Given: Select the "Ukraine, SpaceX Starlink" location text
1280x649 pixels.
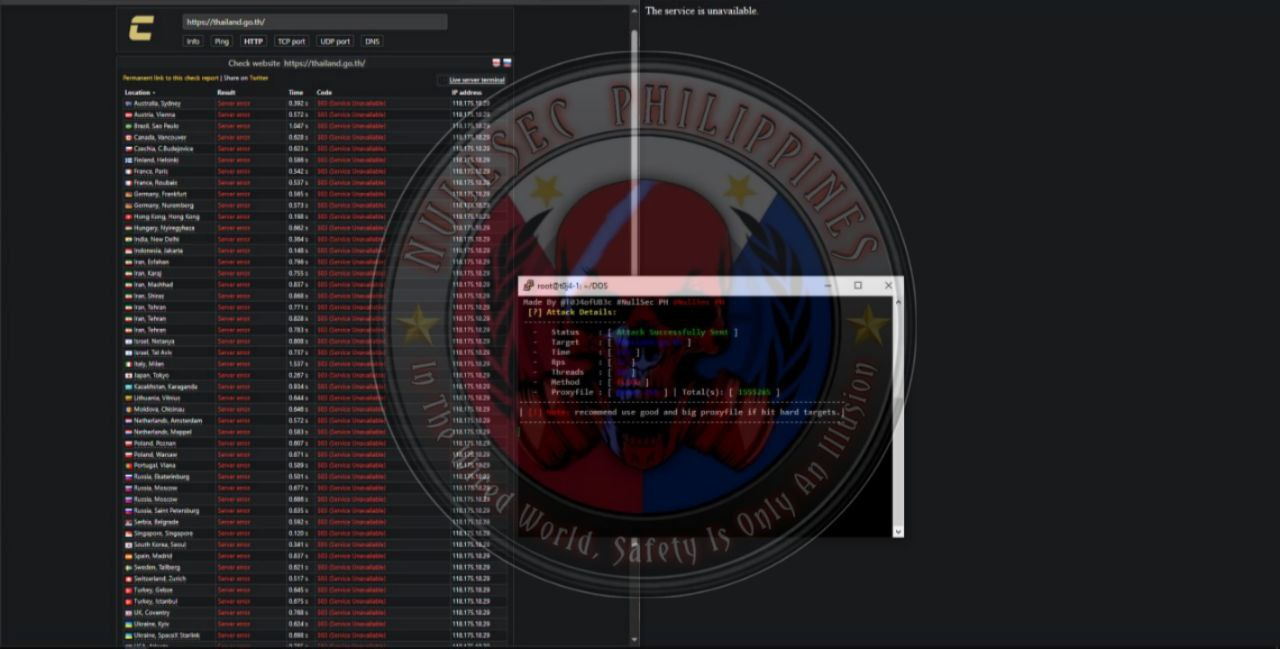Looking at the screenshot, I should pos(166,635).
